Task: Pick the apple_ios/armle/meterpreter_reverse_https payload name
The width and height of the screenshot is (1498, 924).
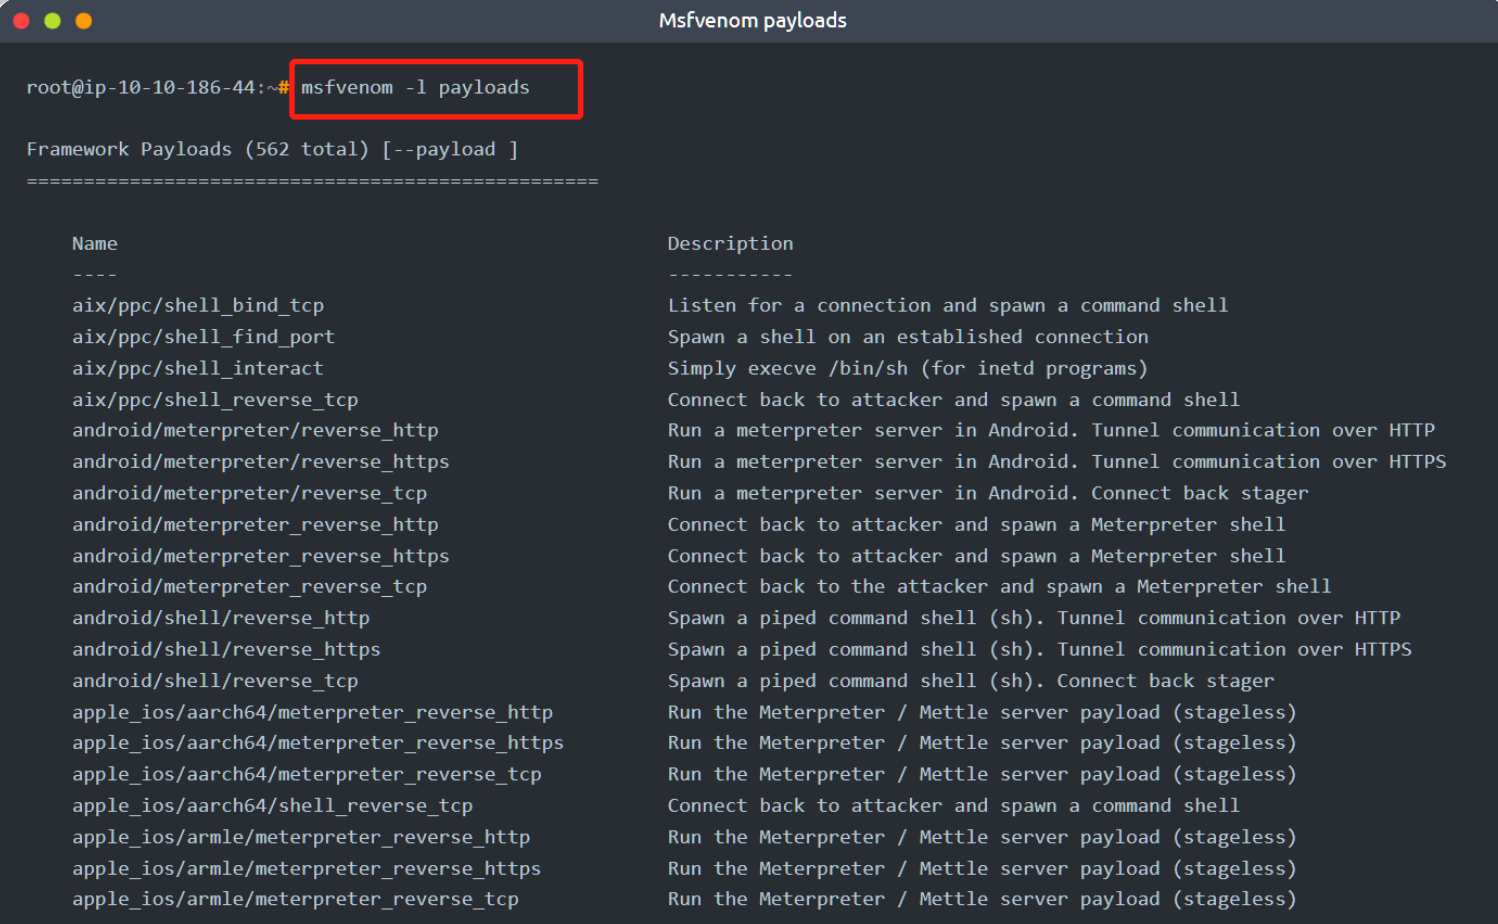Action: coord(307,869)
